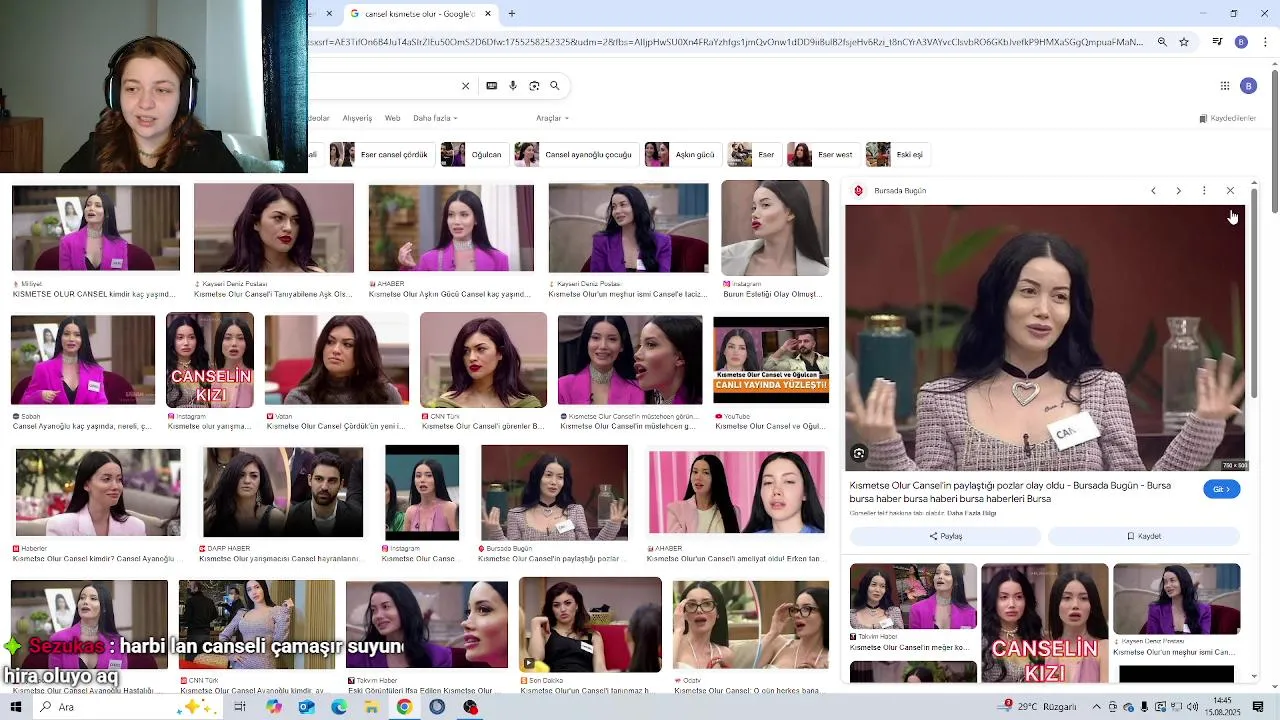Show previous image in preview panel
The height and width of the screenshot is (720, 1280).
1153,191
